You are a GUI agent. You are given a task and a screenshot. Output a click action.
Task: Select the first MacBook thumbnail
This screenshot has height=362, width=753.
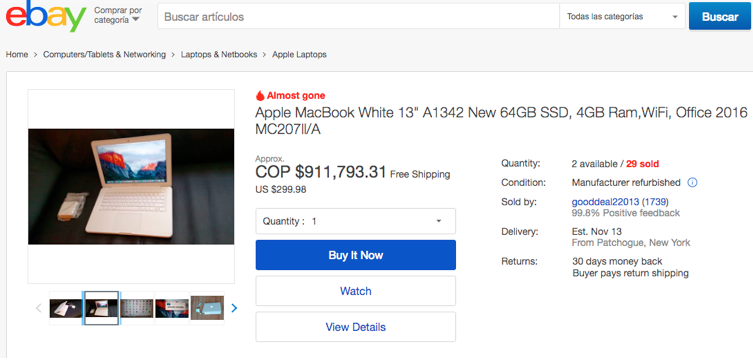click(66, 308)
